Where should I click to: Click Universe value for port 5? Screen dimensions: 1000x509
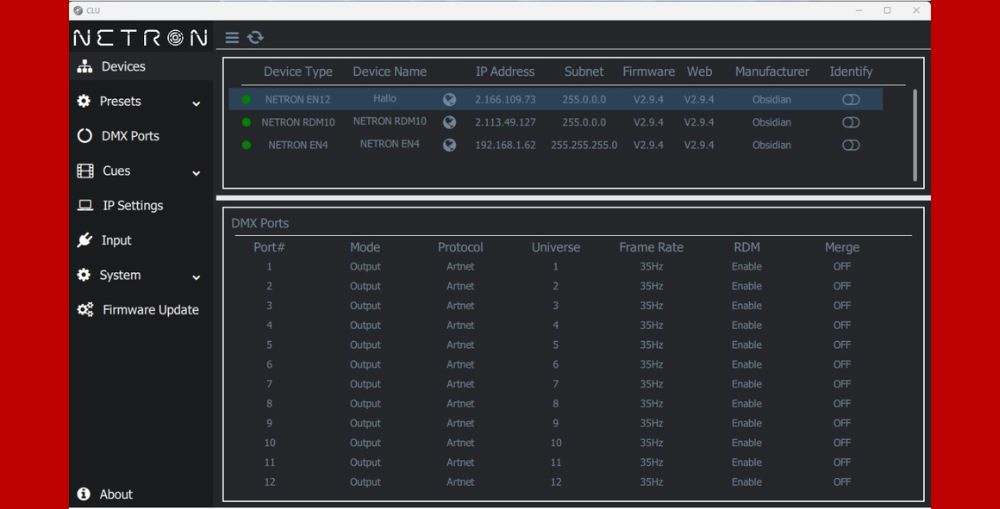coord(555,345)
